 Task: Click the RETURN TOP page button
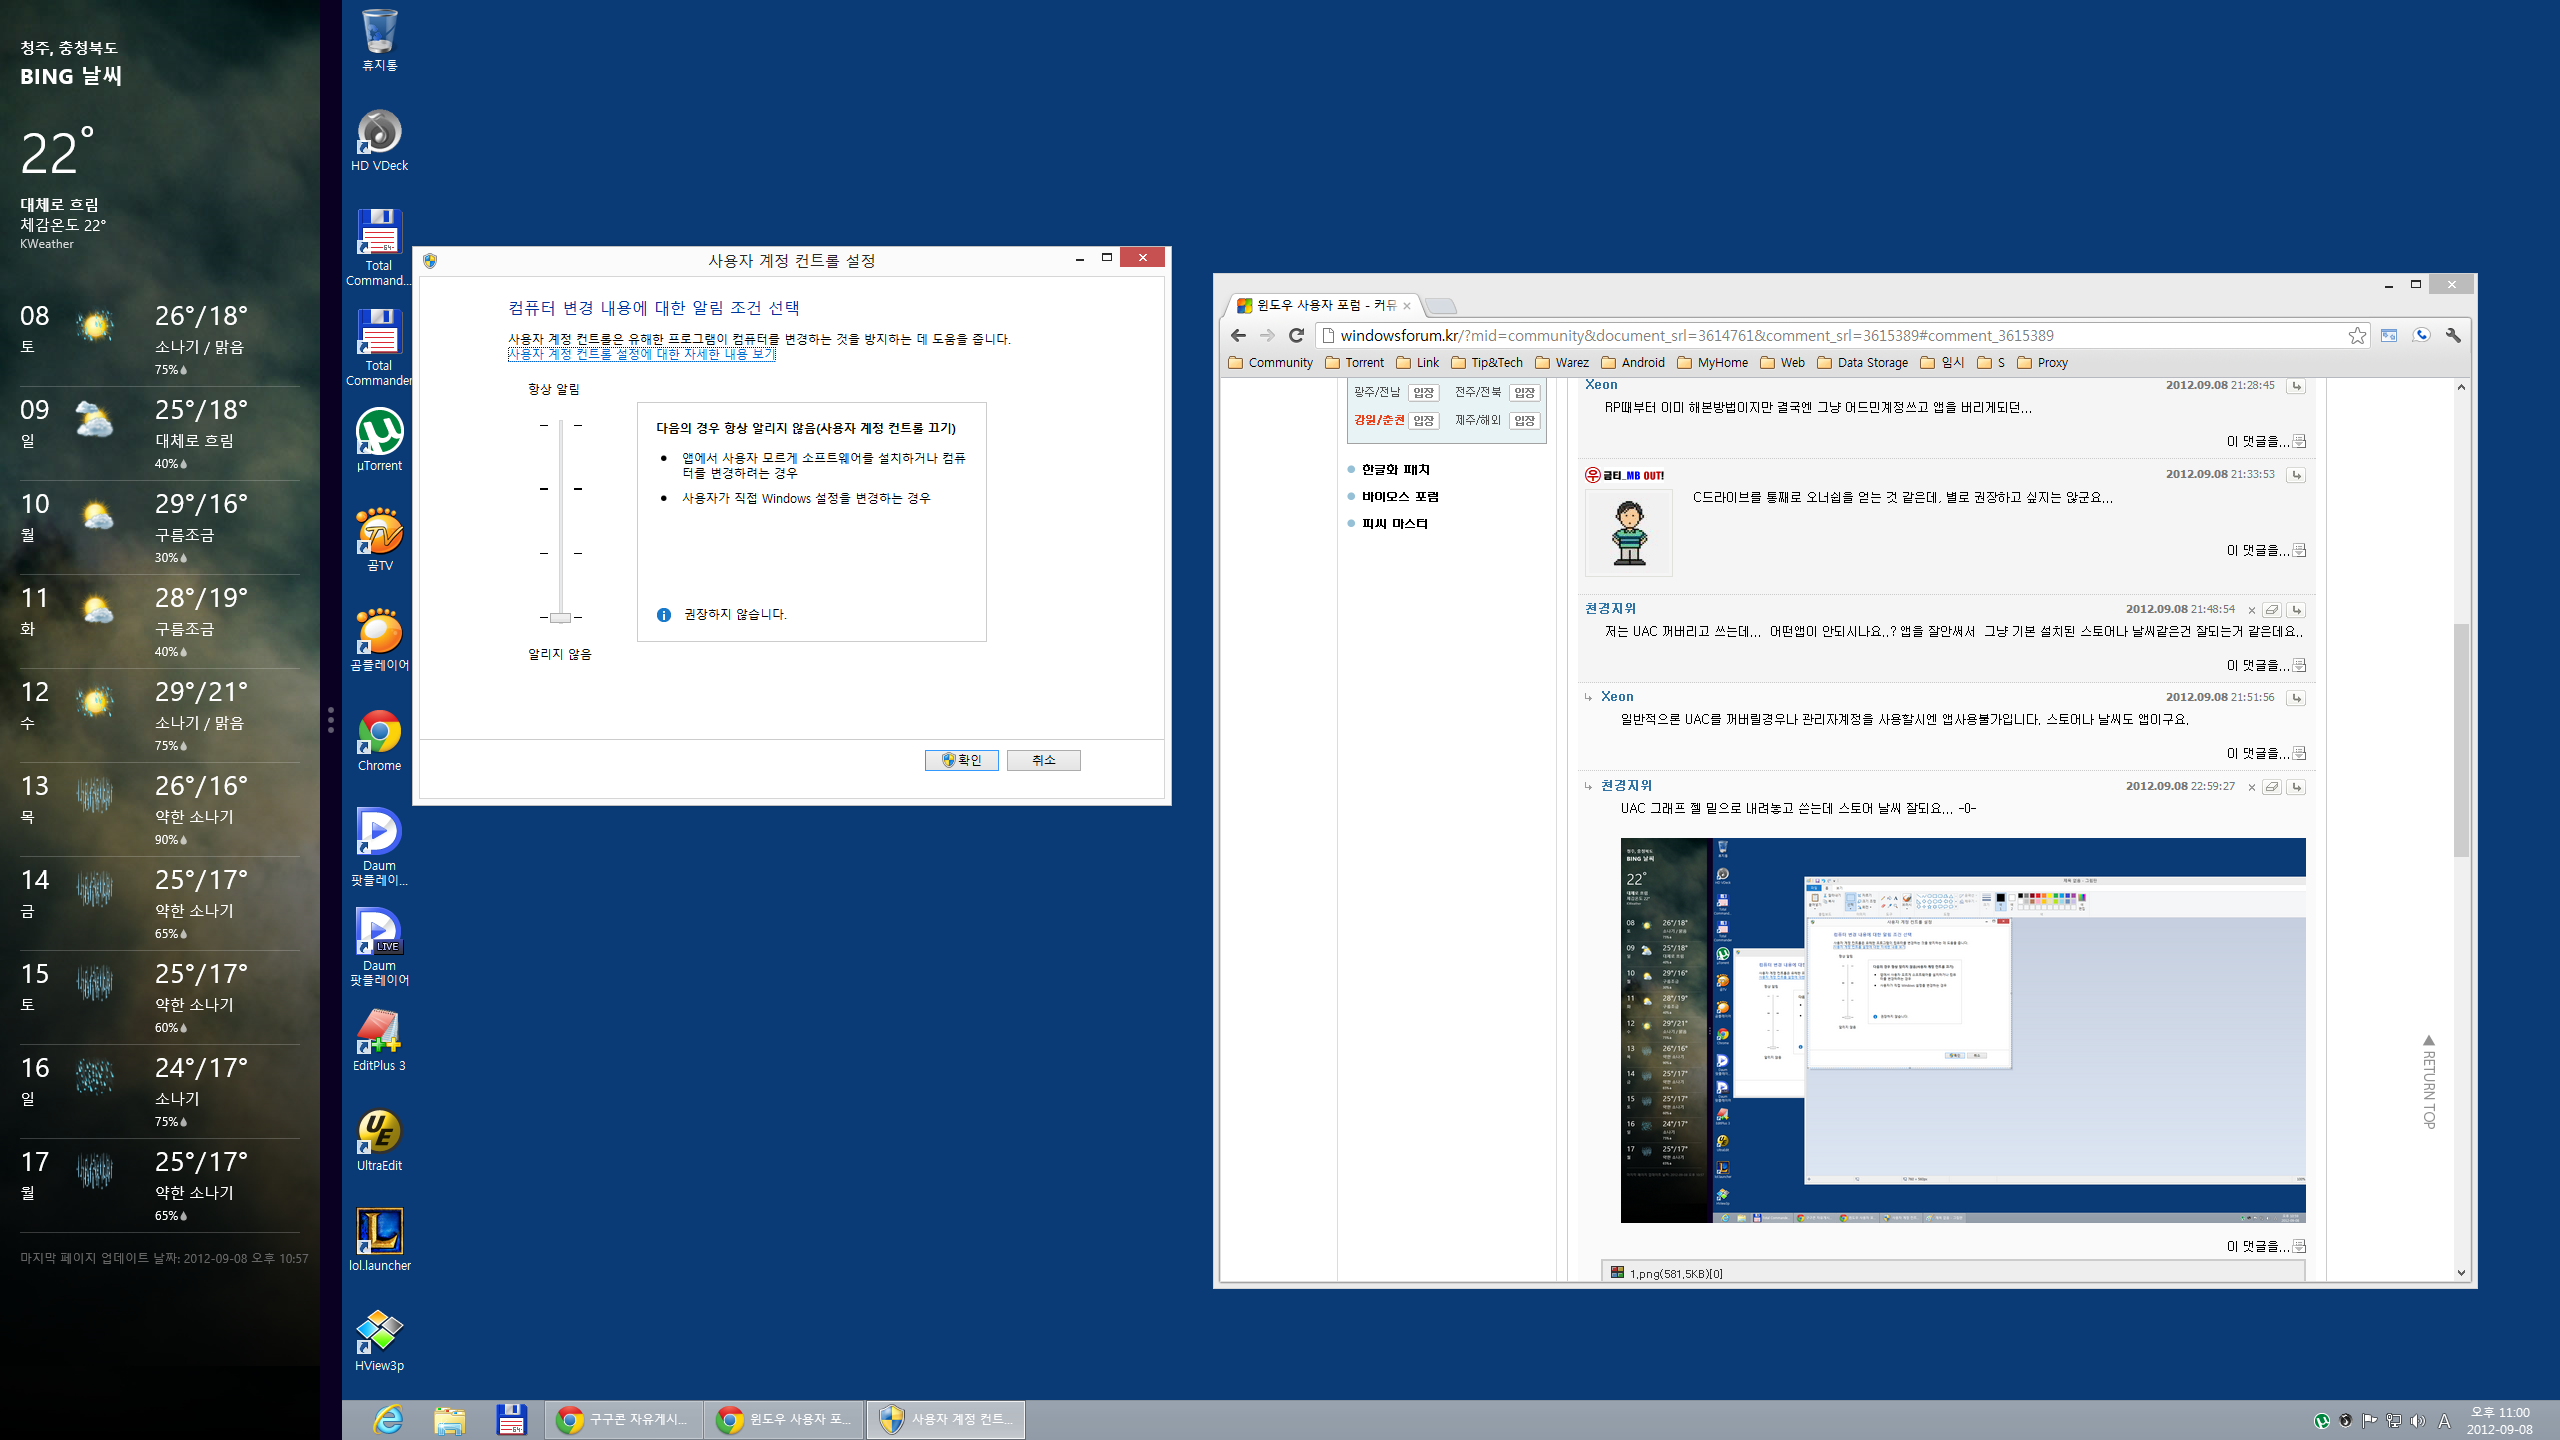(x=2429, y=1082)
